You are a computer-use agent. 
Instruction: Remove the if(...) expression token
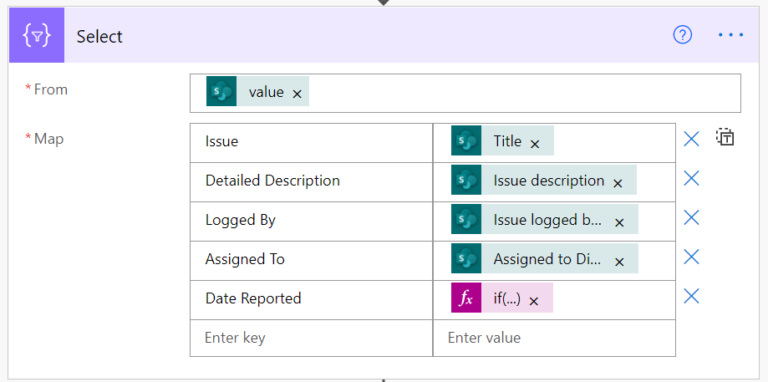click(x=534, y=301)
